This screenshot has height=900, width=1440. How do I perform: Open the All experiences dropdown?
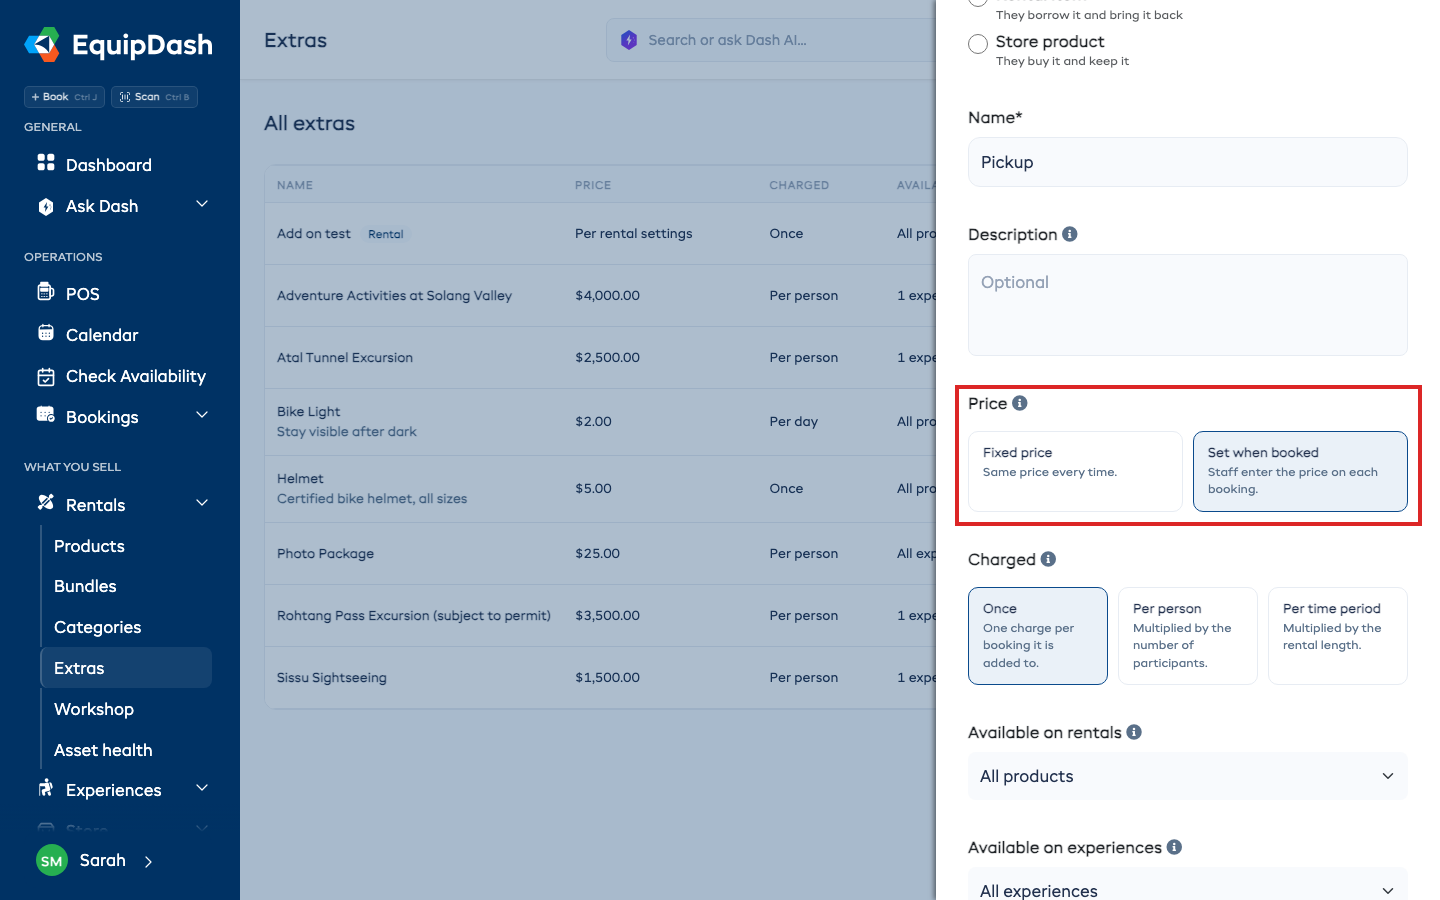click(1188, 885)
